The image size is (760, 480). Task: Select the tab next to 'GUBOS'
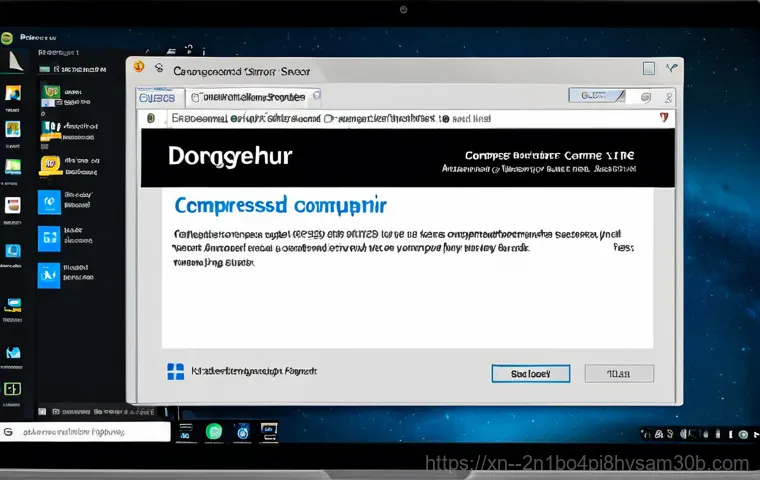[x=252, y=97]
